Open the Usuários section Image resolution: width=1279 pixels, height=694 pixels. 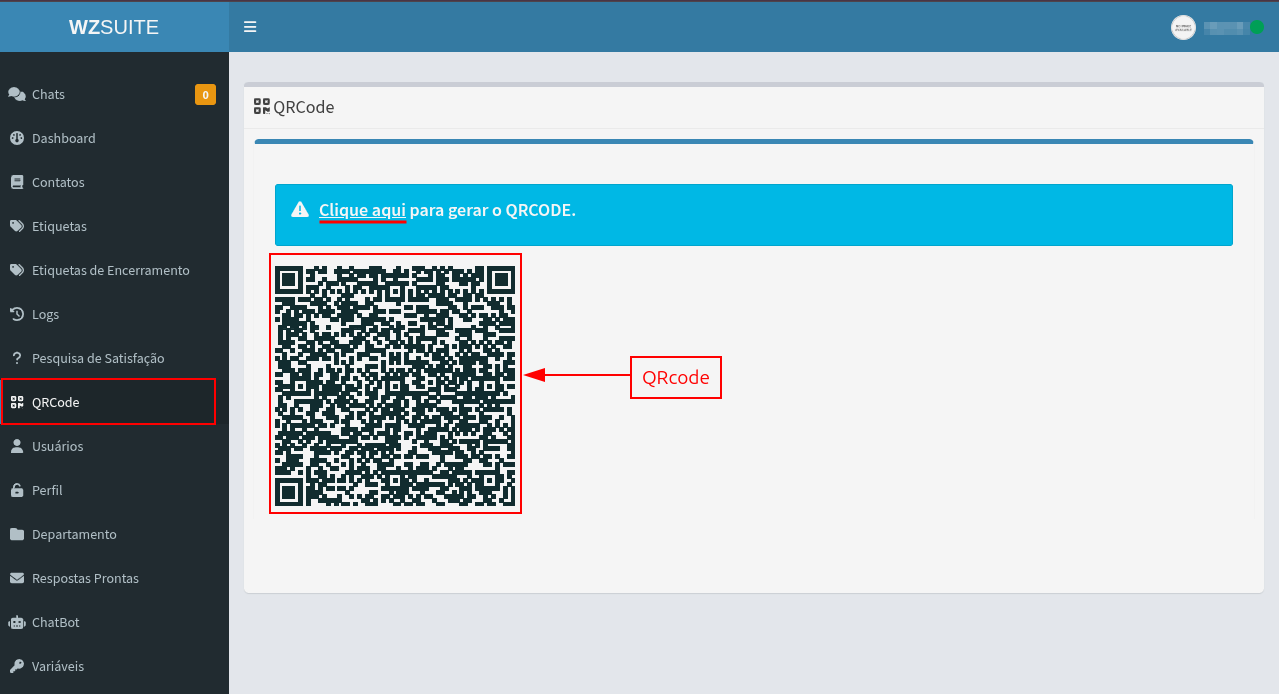click(114, 446)
